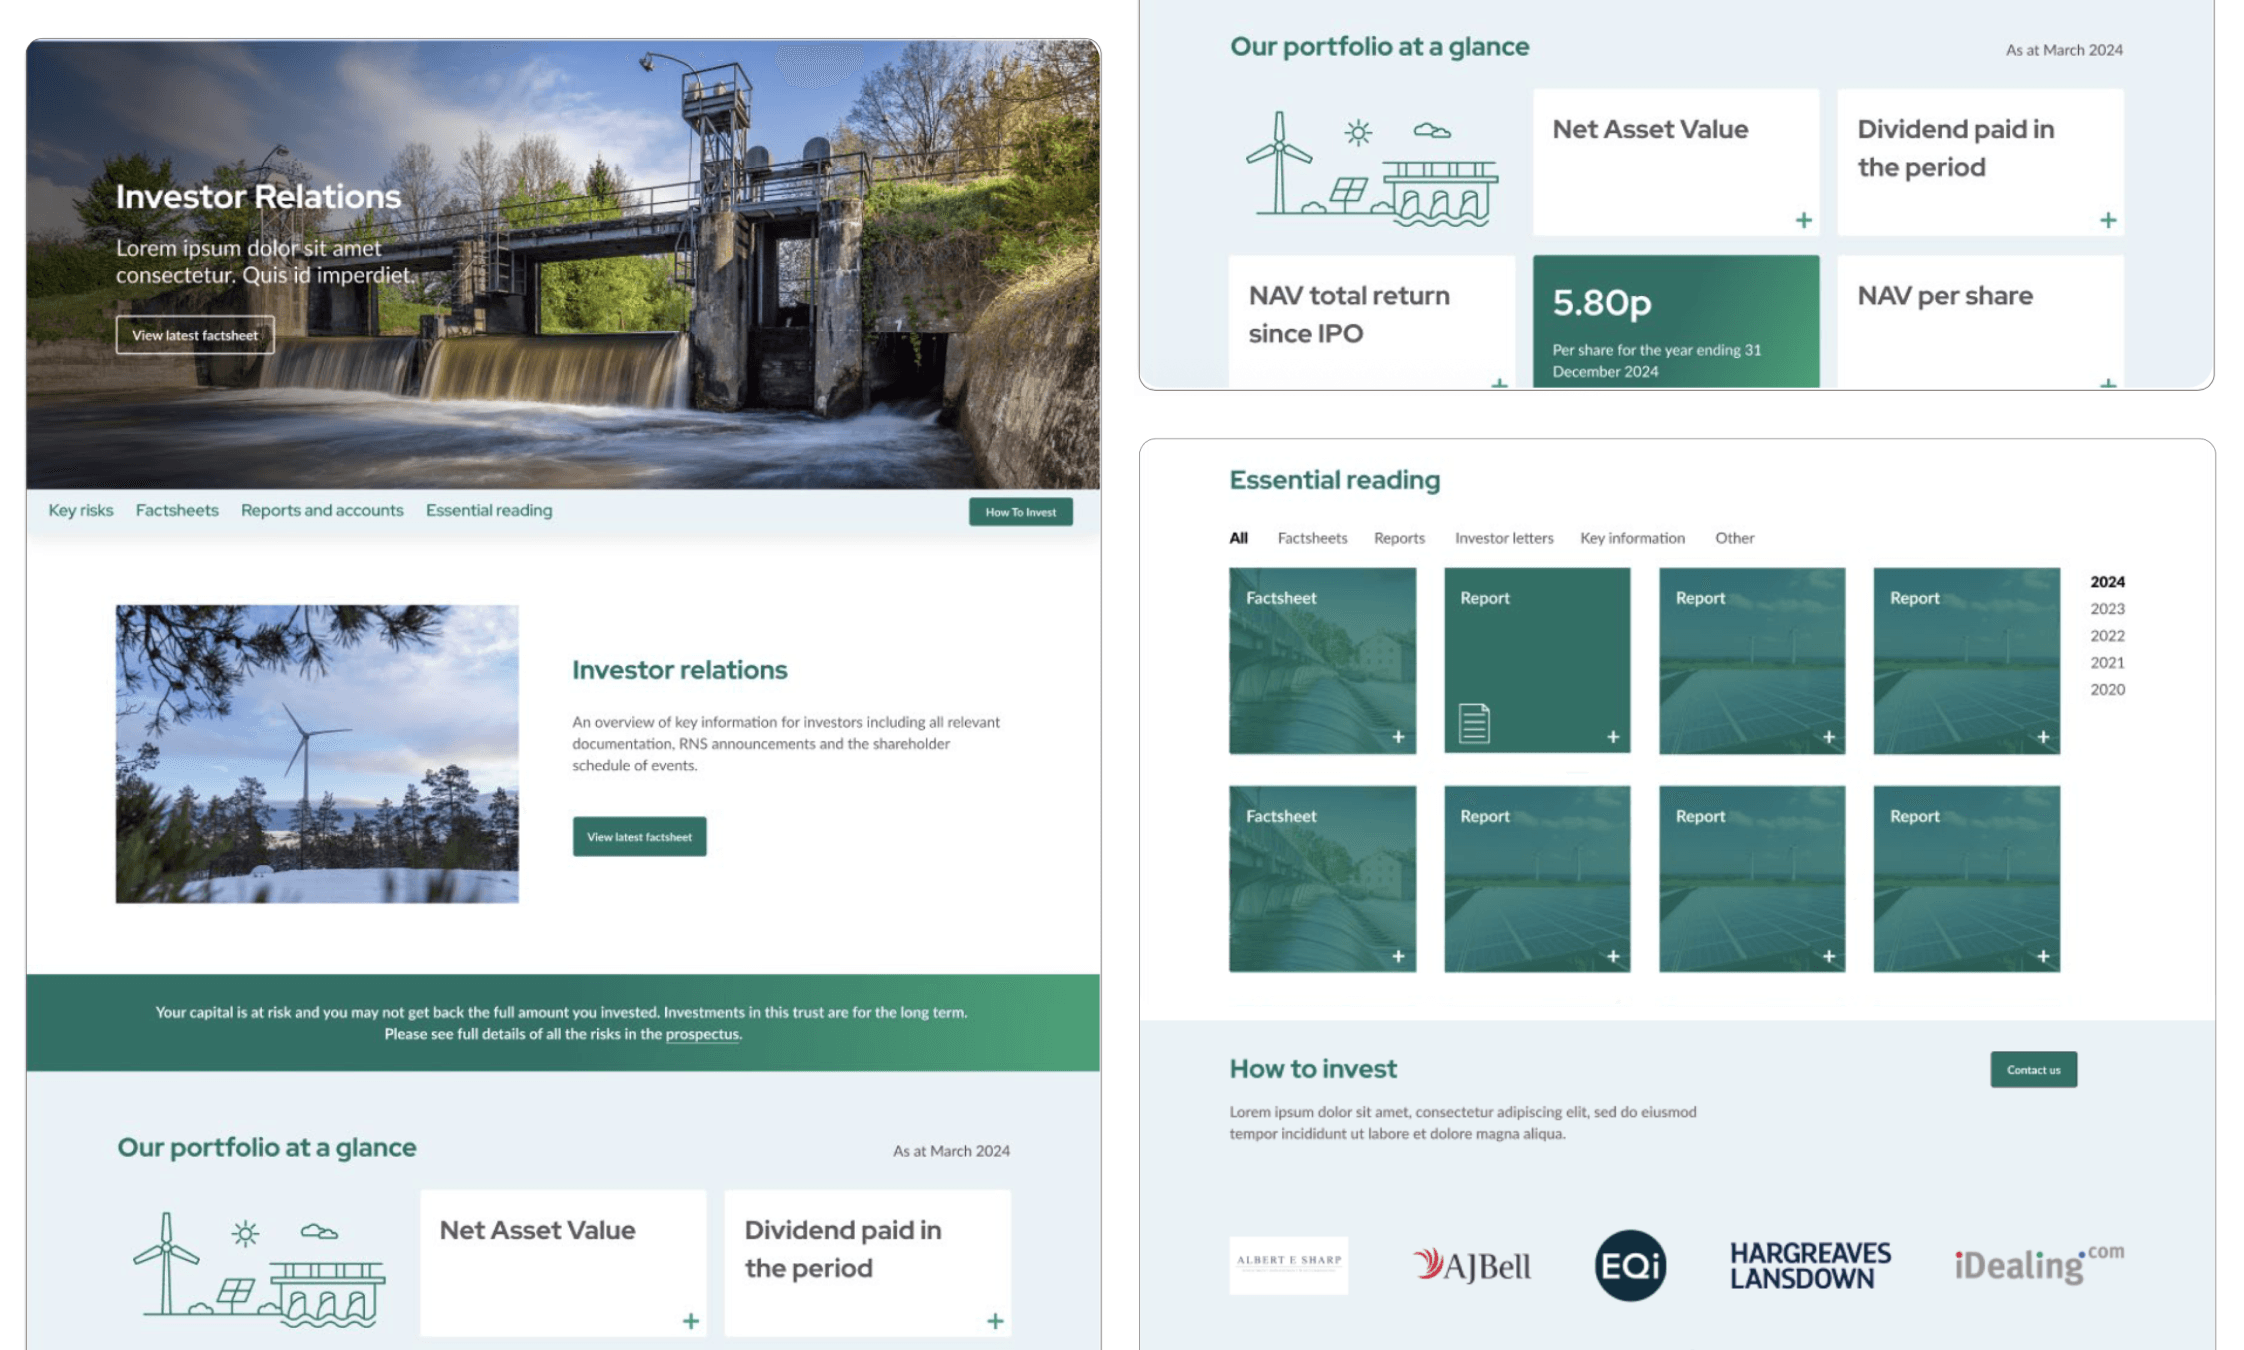Click the solar farm Report thumbnail
The image size is (2244, 1350).
pos(1752,660)
